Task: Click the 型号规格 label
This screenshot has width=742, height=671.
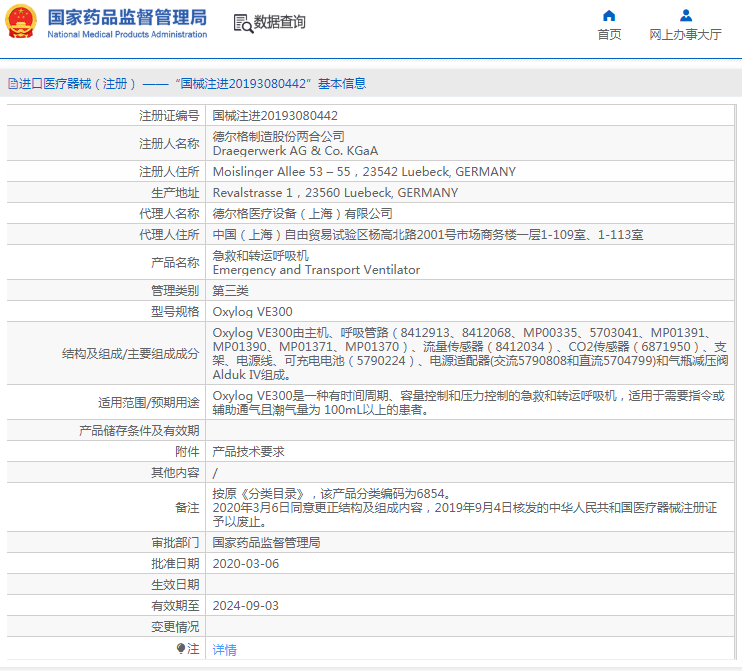Action: point(175,311)
